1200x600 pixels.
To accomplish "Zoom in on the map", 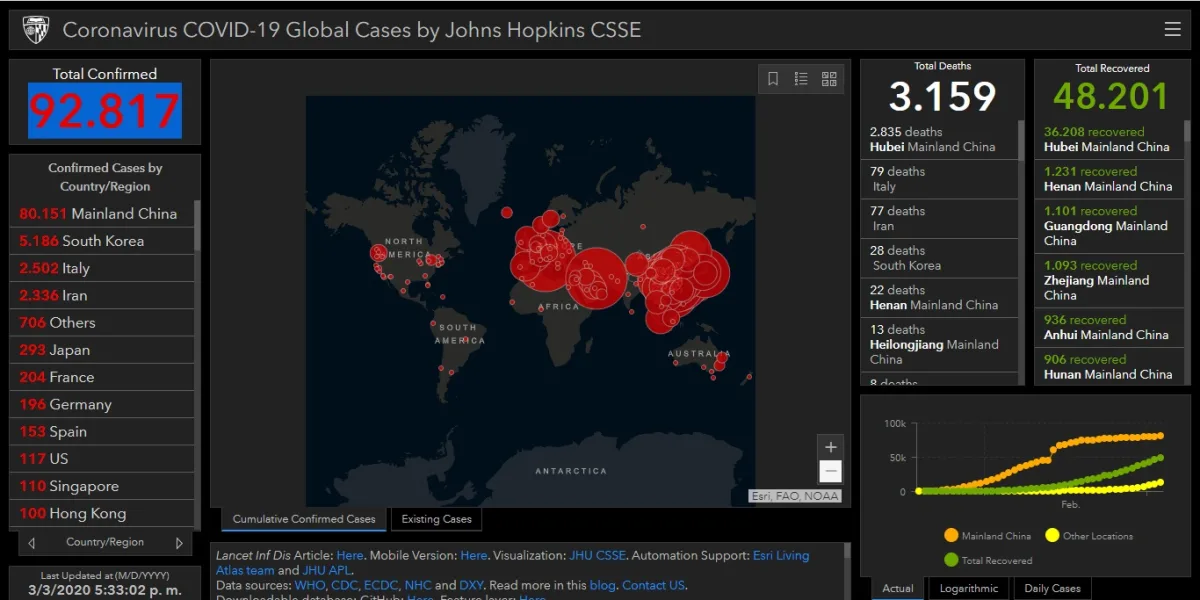I will [830, 447].
